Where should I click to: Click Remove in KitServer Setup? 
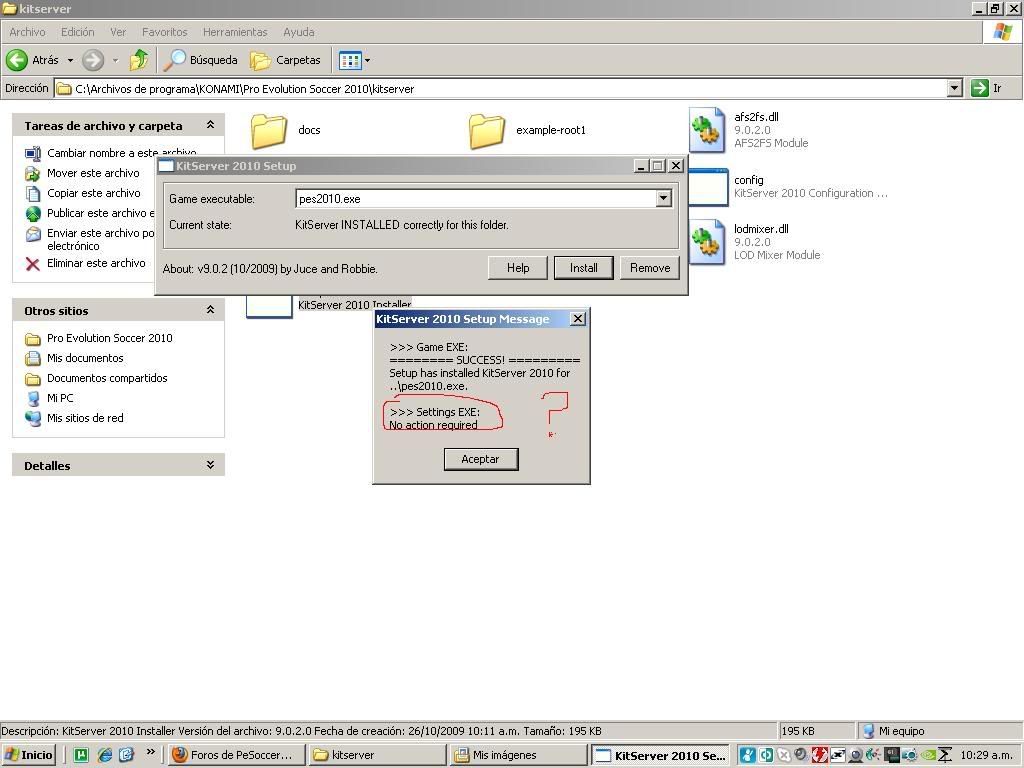(x=650, y=268)
